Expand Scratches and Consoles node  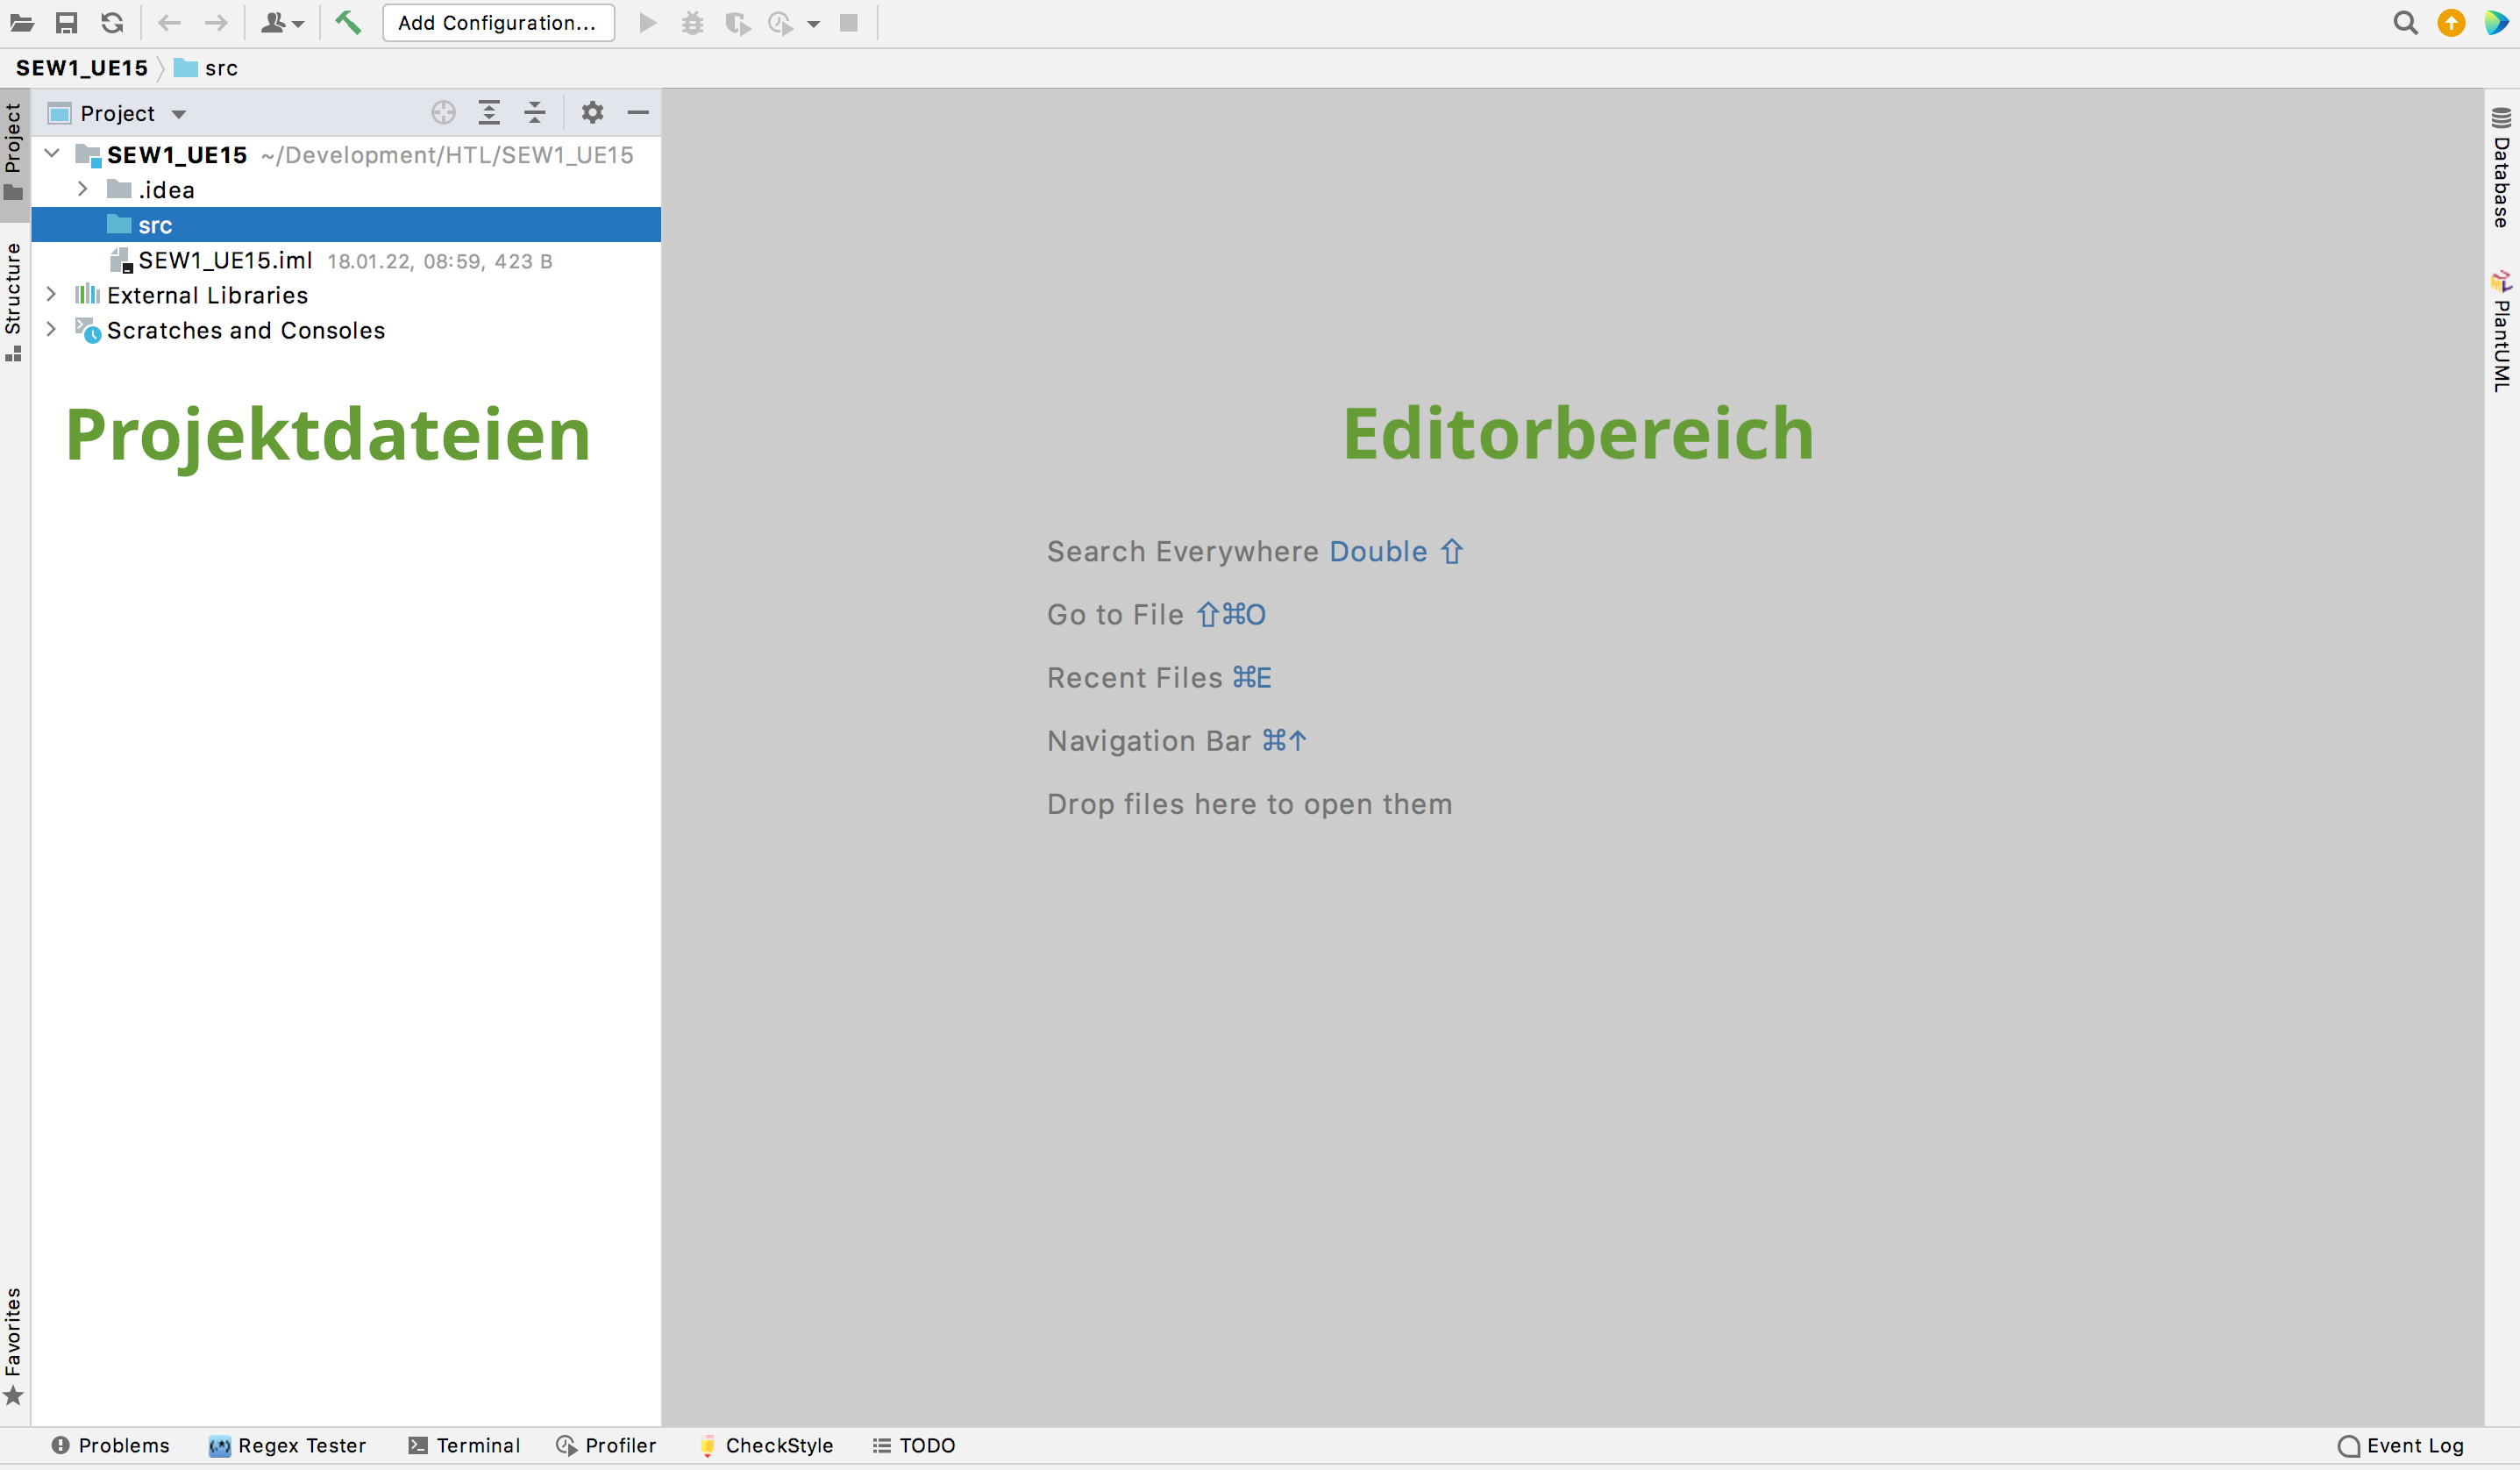tap(51, 329)
